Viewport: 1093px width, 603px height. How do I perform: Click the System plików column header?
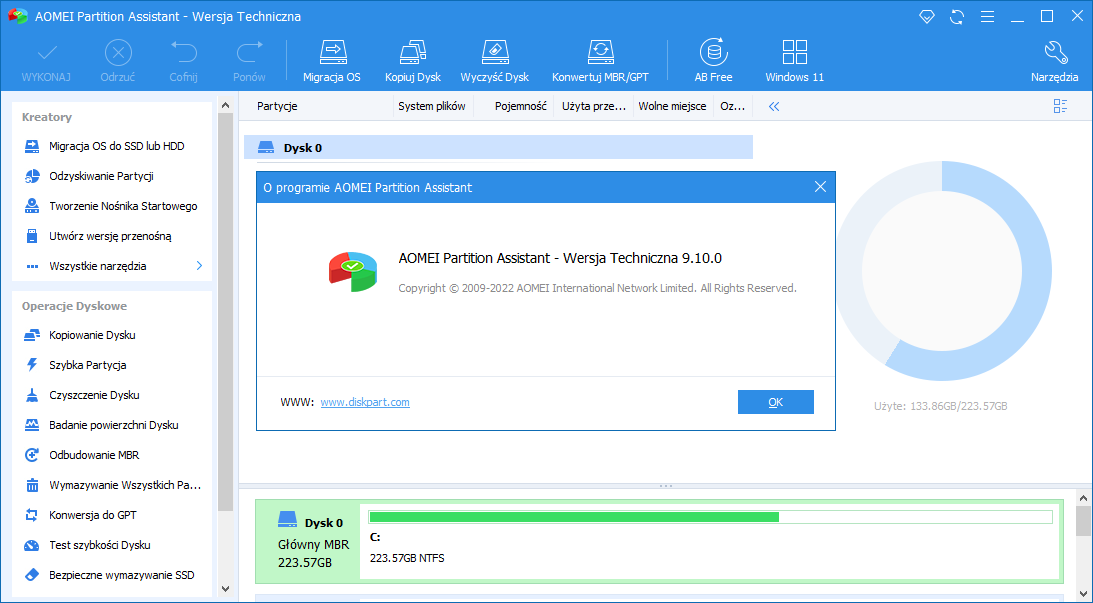pos(432,107)
